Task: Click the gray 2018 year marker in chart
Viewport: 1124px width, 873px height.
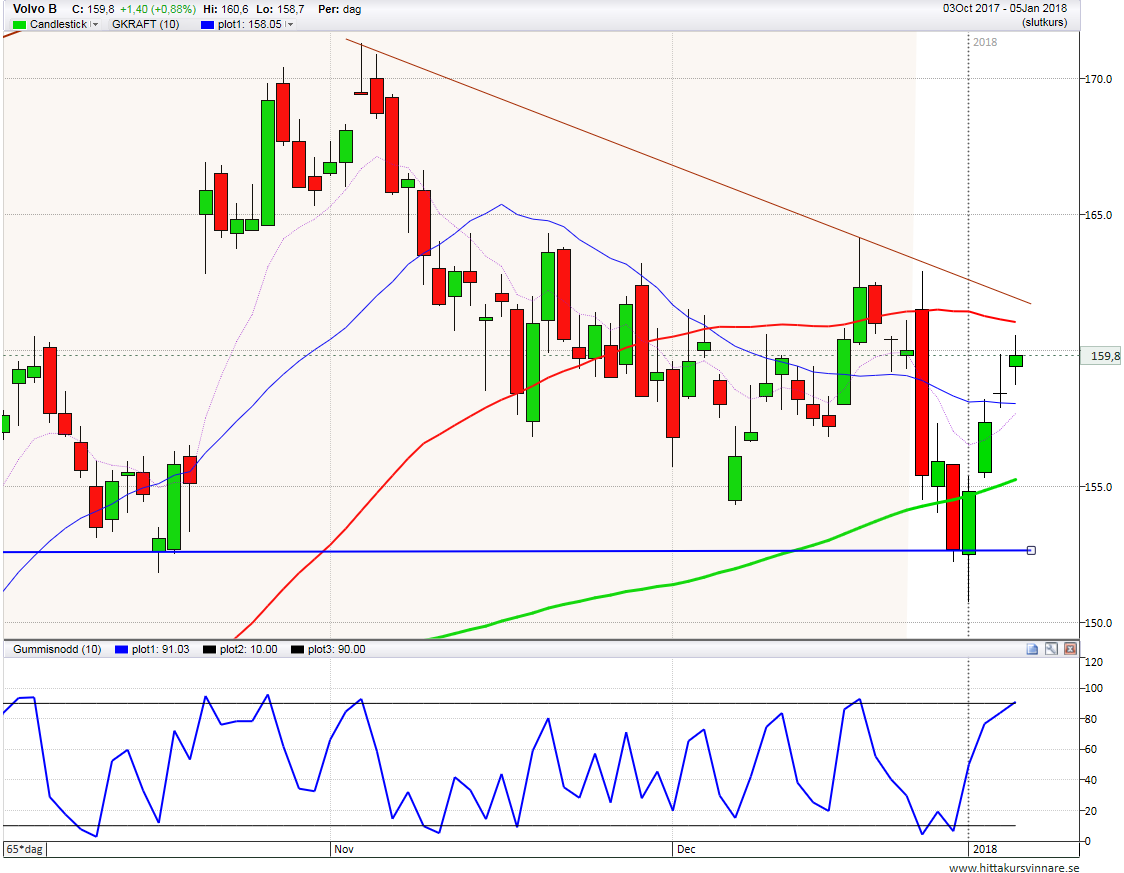Action: coord(985,42)
